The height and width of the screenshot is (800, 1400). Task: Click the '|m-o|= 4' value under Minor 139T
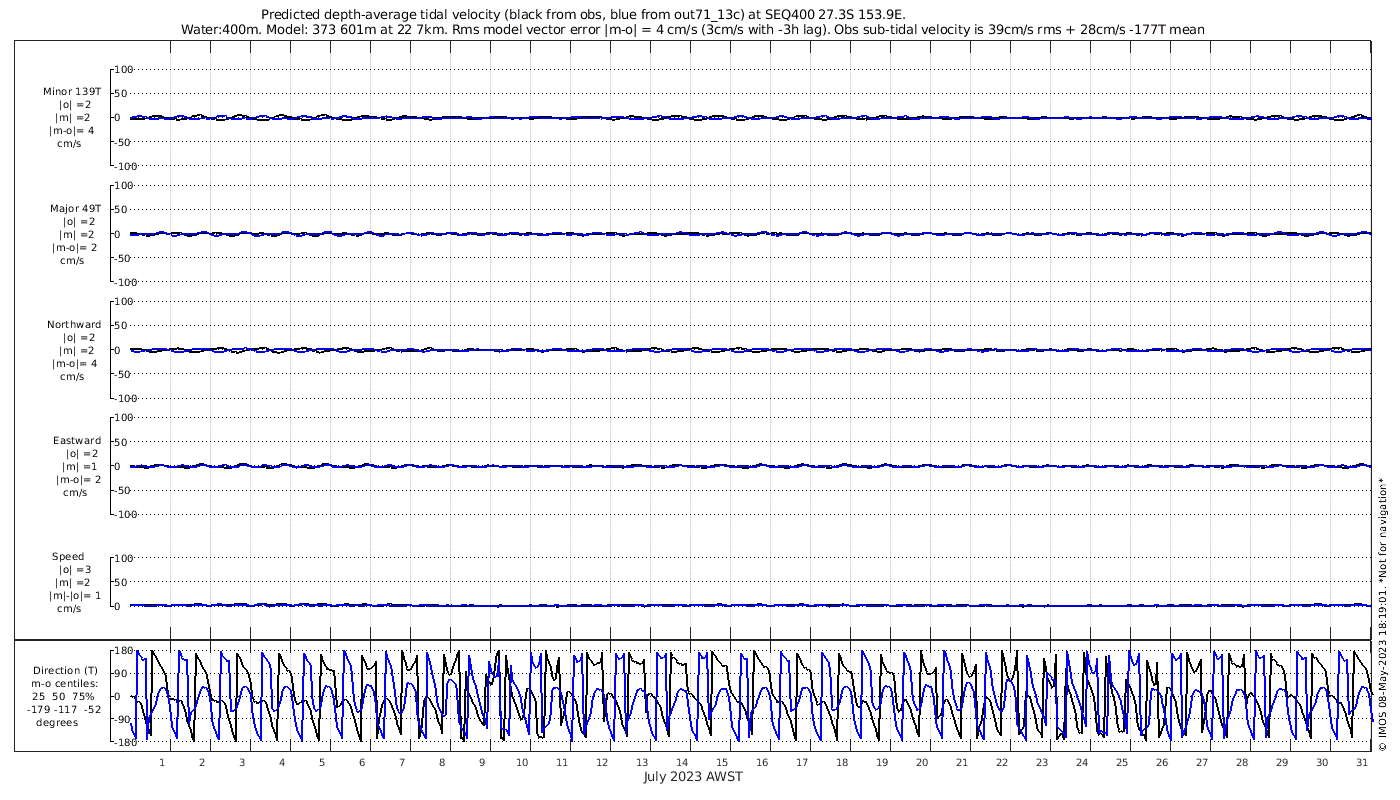click(x=75, y=131)
